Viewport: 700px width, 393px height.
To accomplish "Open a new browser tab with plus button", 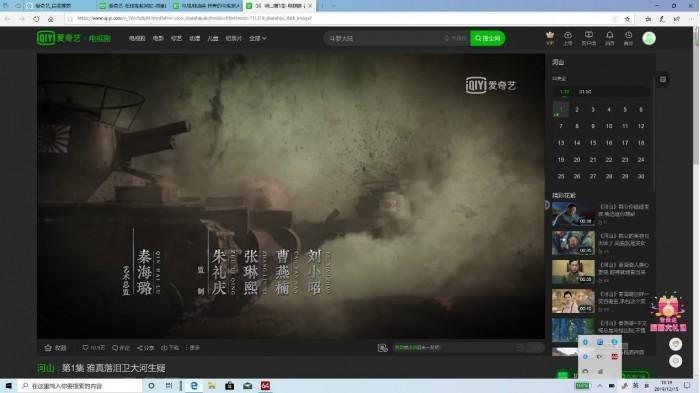I will pyautogui.click(x=322, y=6).
